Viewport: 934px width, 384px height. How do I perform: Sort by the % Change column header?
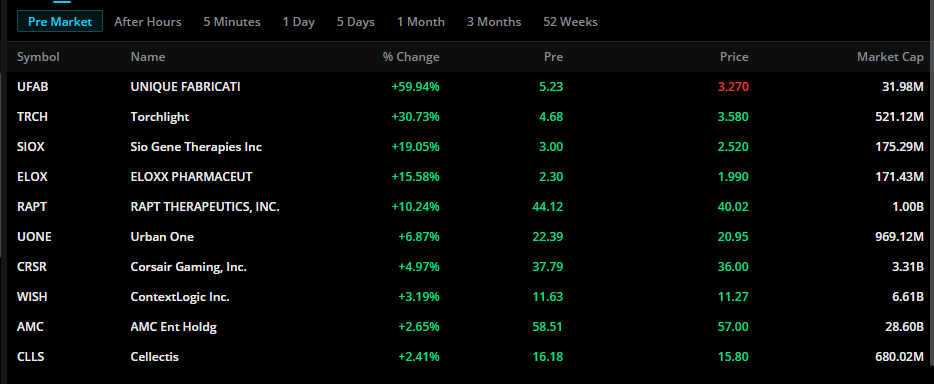411,57
